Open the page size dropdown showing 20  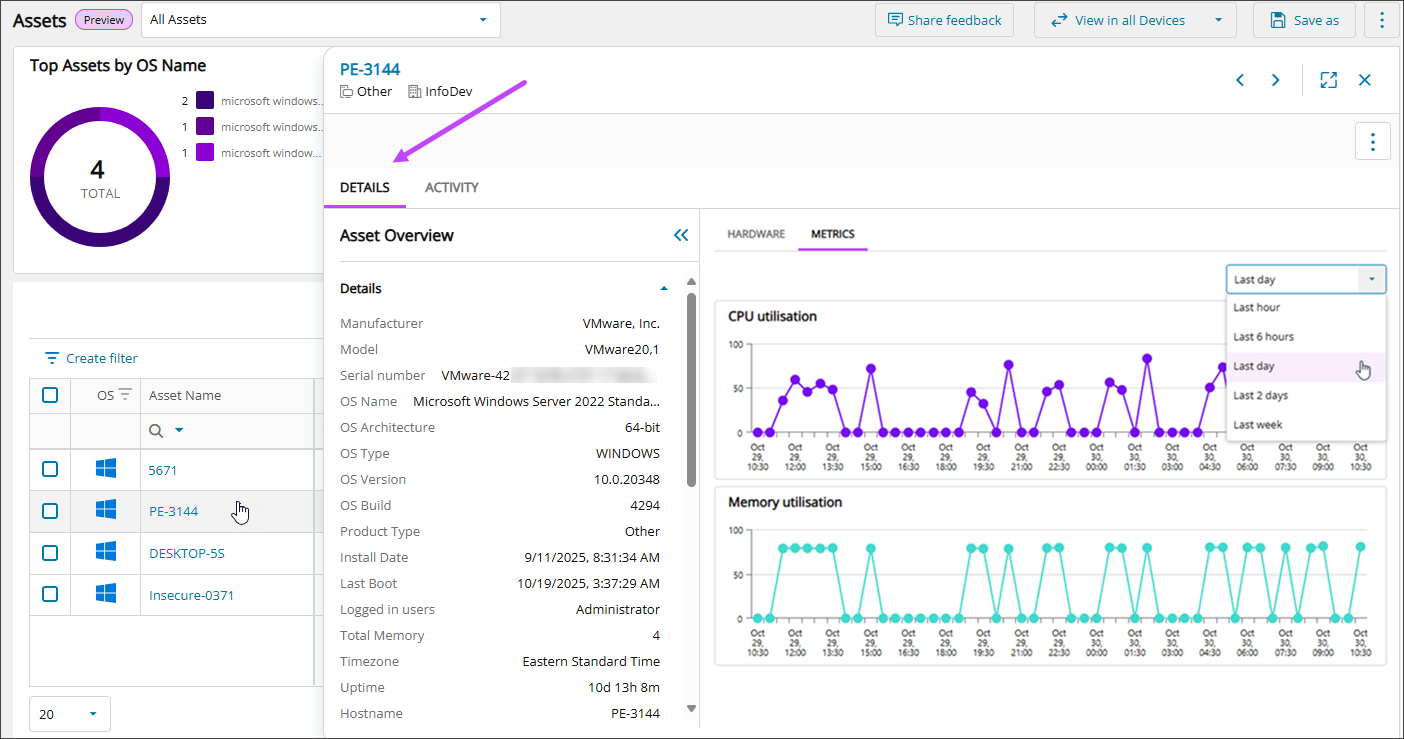coord(69,714)
